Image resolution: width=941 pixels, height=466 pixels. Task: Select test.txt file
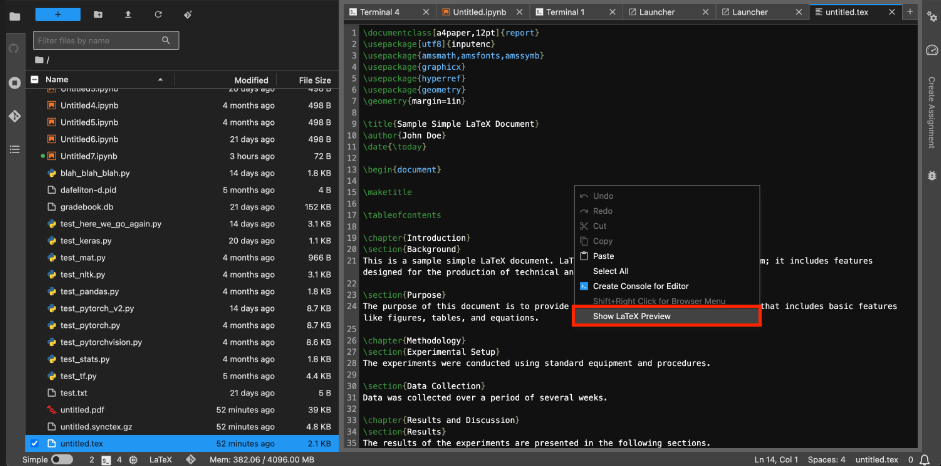182,393
